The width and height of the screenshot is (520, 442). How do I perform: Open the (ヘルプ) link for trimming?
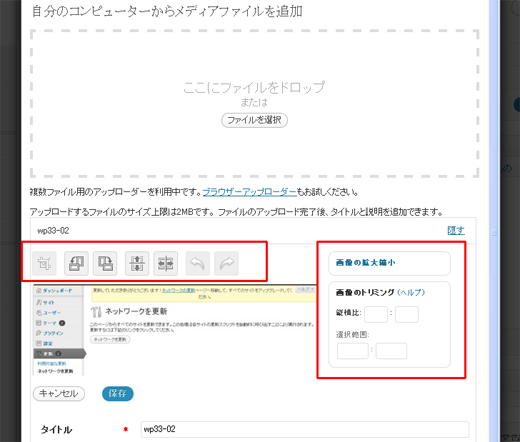click(x=411, y=292)
